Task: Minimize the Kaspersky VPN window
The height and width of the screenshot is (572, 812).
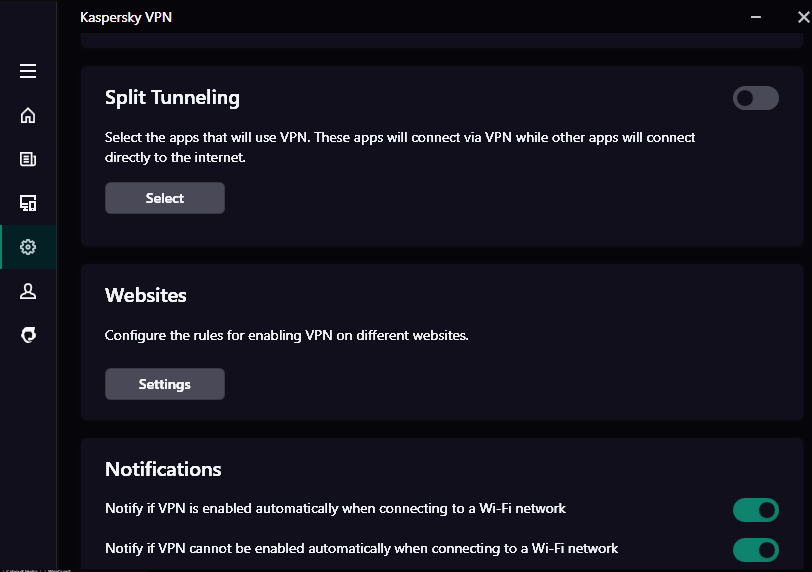Action: (757, 16)
